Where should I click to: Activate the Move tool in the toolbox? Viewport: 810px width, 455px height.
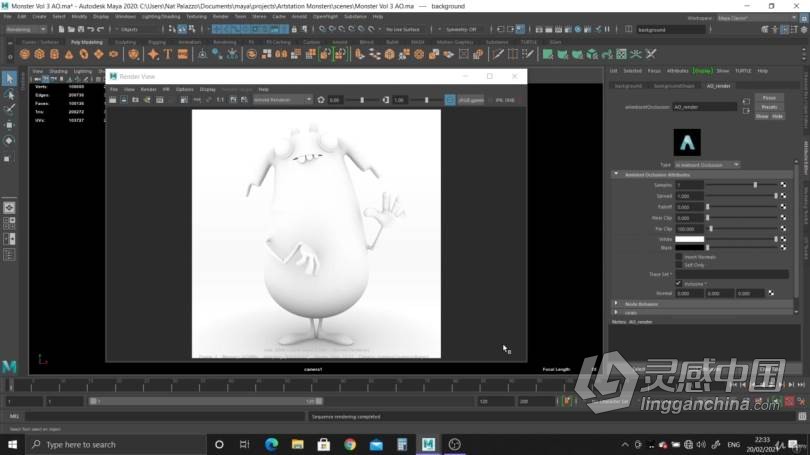point(9,125)
